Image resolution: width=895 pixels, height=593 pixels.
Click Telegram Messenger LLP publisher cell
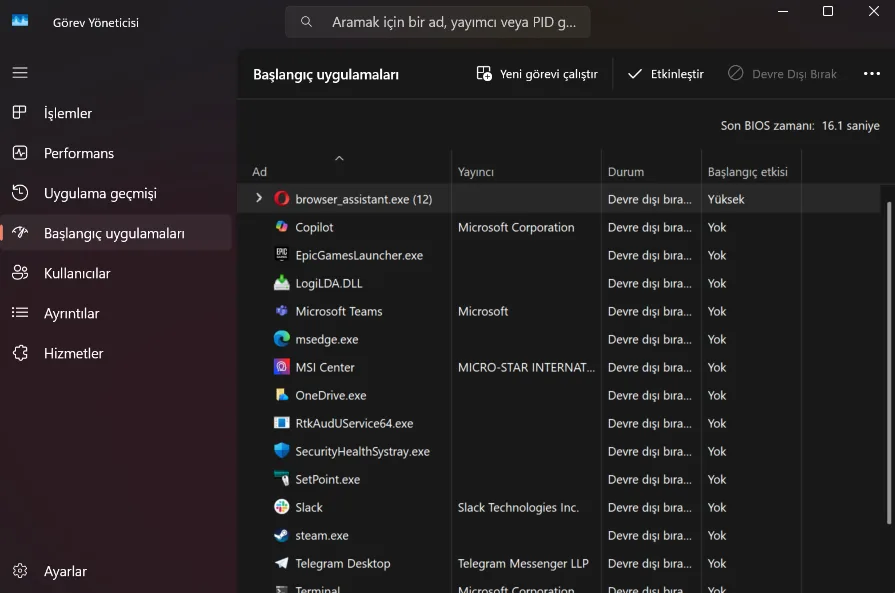click(x=523, y=563)
